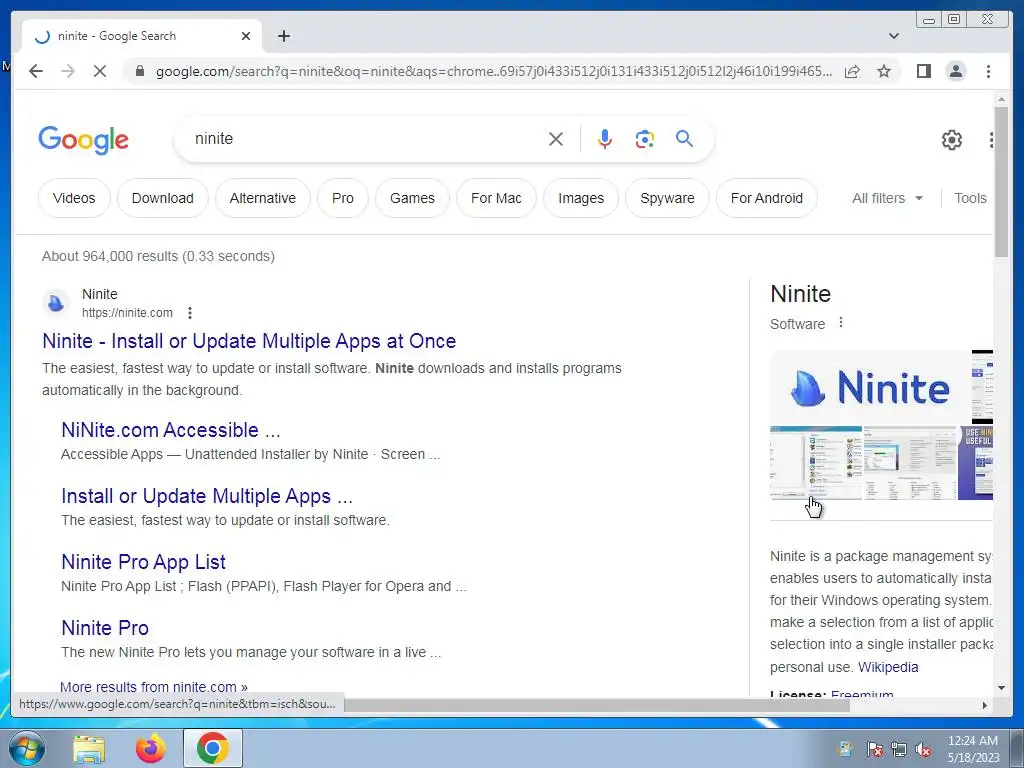Open options dots beside ninite.com URL

pos(189,313)
